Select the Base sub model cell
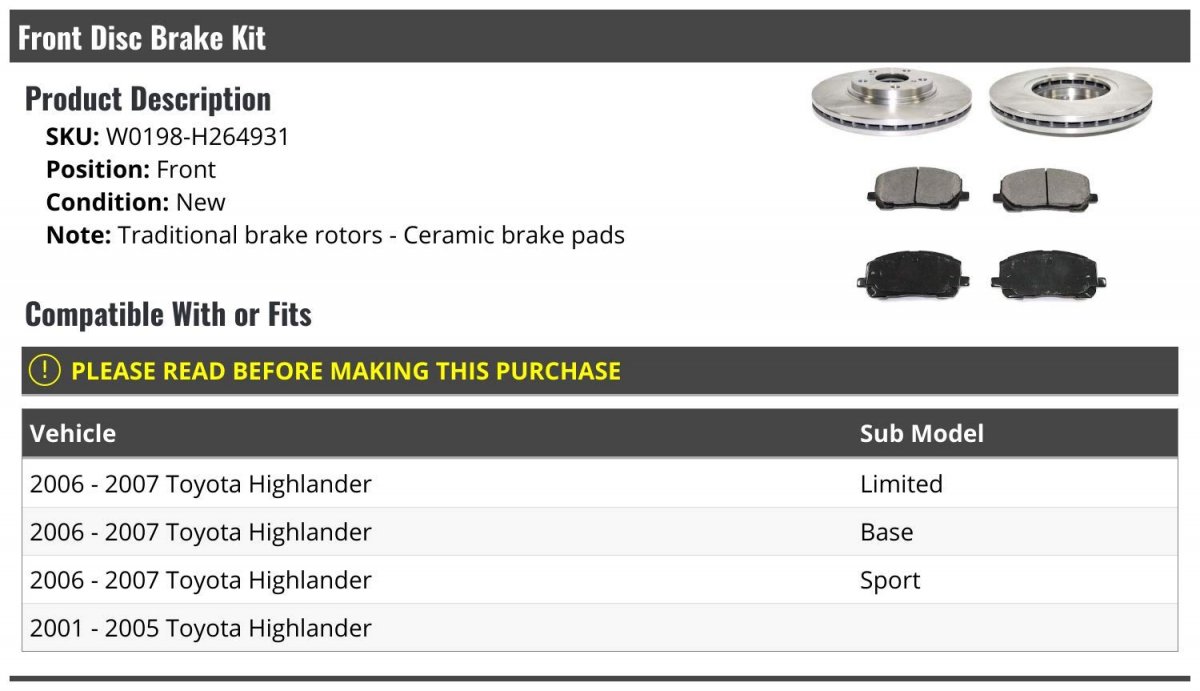Screen dimensions: 1200x691 click(x=887, y=532)
